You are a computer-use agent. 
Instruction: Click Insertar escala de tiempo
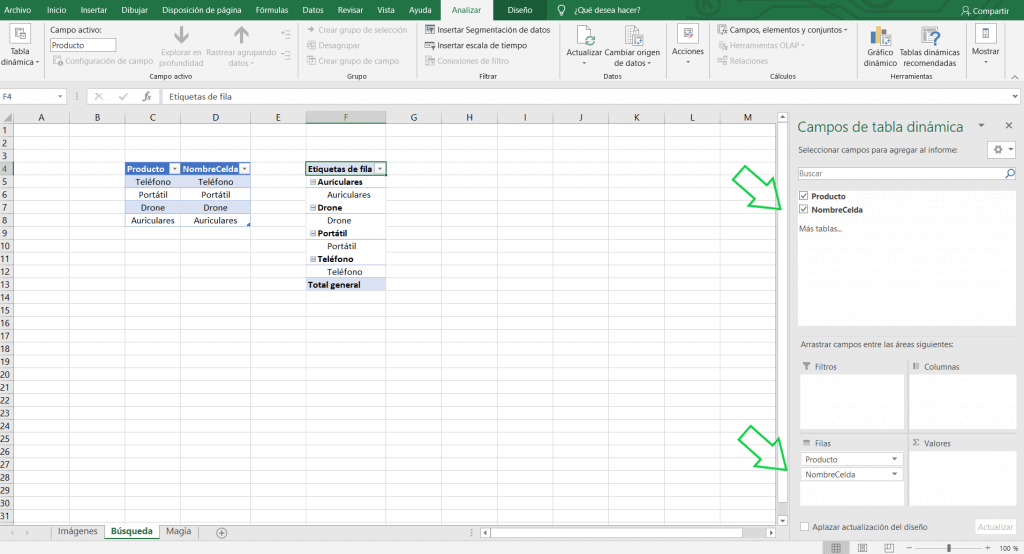click(475, 46)
